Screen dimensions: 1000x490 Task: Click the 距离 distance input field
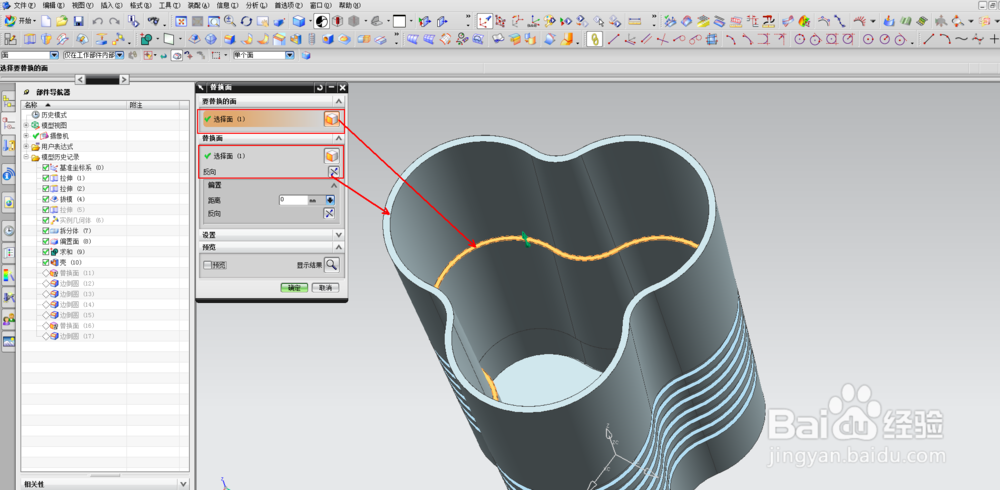293,200
